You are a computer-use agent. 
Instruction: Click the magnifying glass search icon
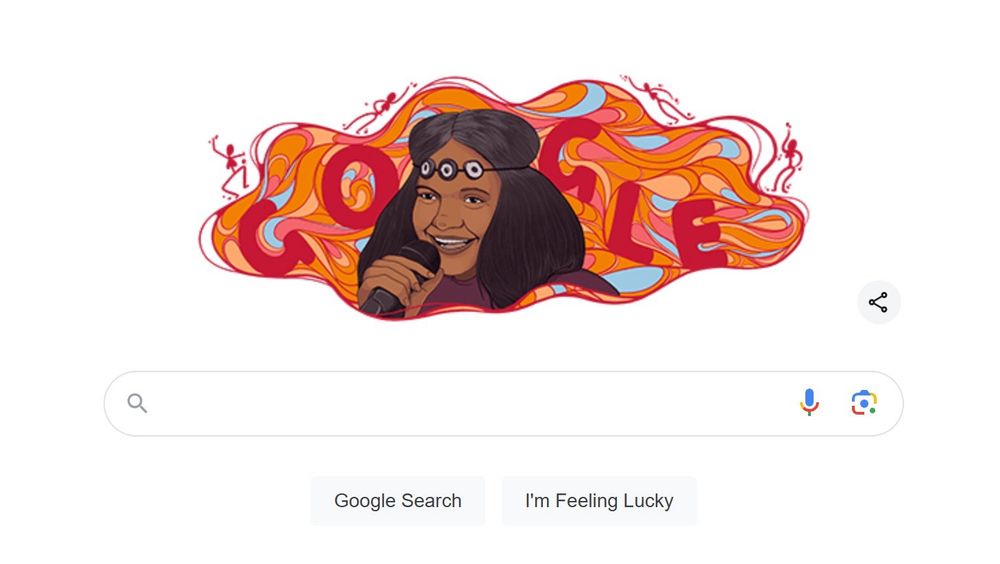click(137, 403)
